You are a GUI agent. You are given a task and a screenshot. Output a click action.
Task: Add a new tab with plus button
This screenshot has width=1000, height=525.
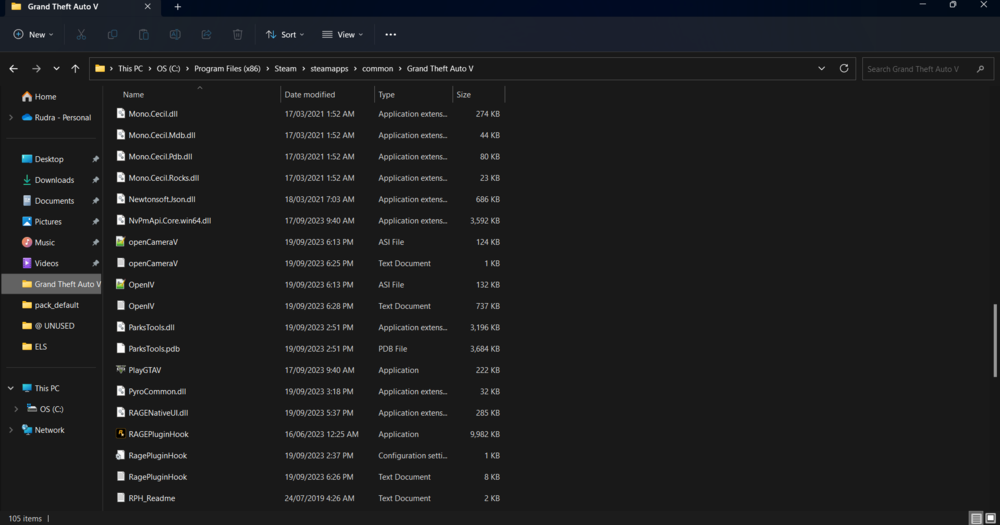click(177, 7)
